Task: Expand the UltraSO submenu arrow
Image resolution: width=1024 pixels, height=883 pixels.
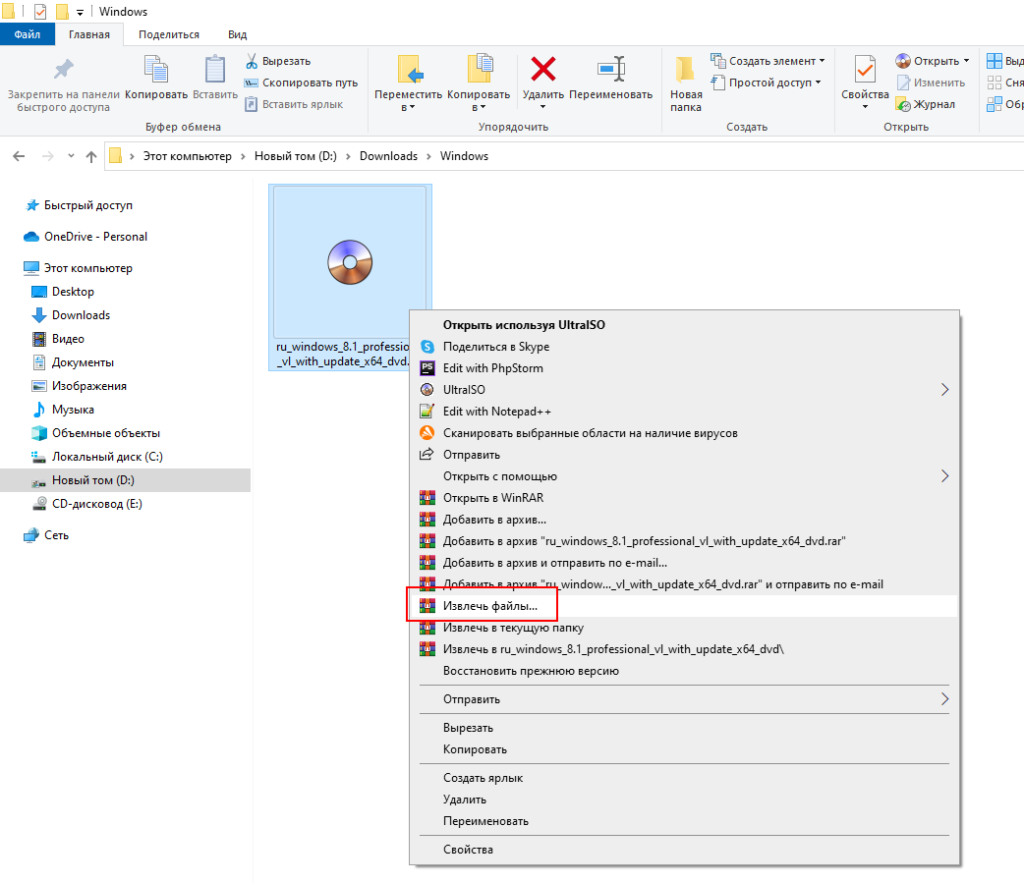Action: tap(944, 389)
